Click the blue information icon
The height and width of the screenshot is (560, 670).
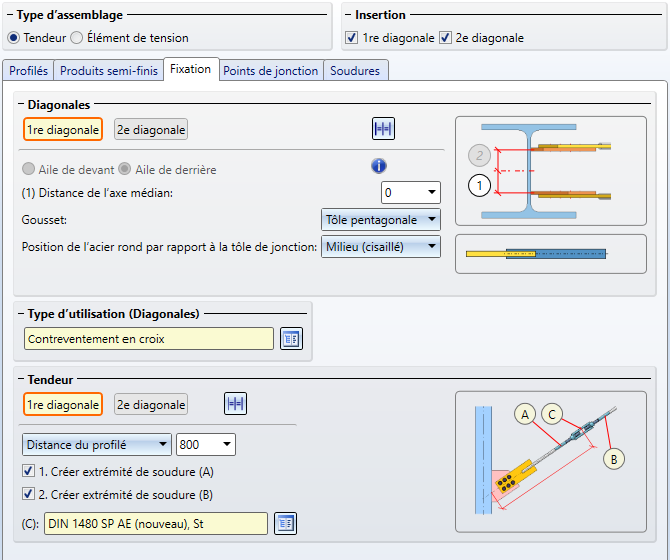378,167
